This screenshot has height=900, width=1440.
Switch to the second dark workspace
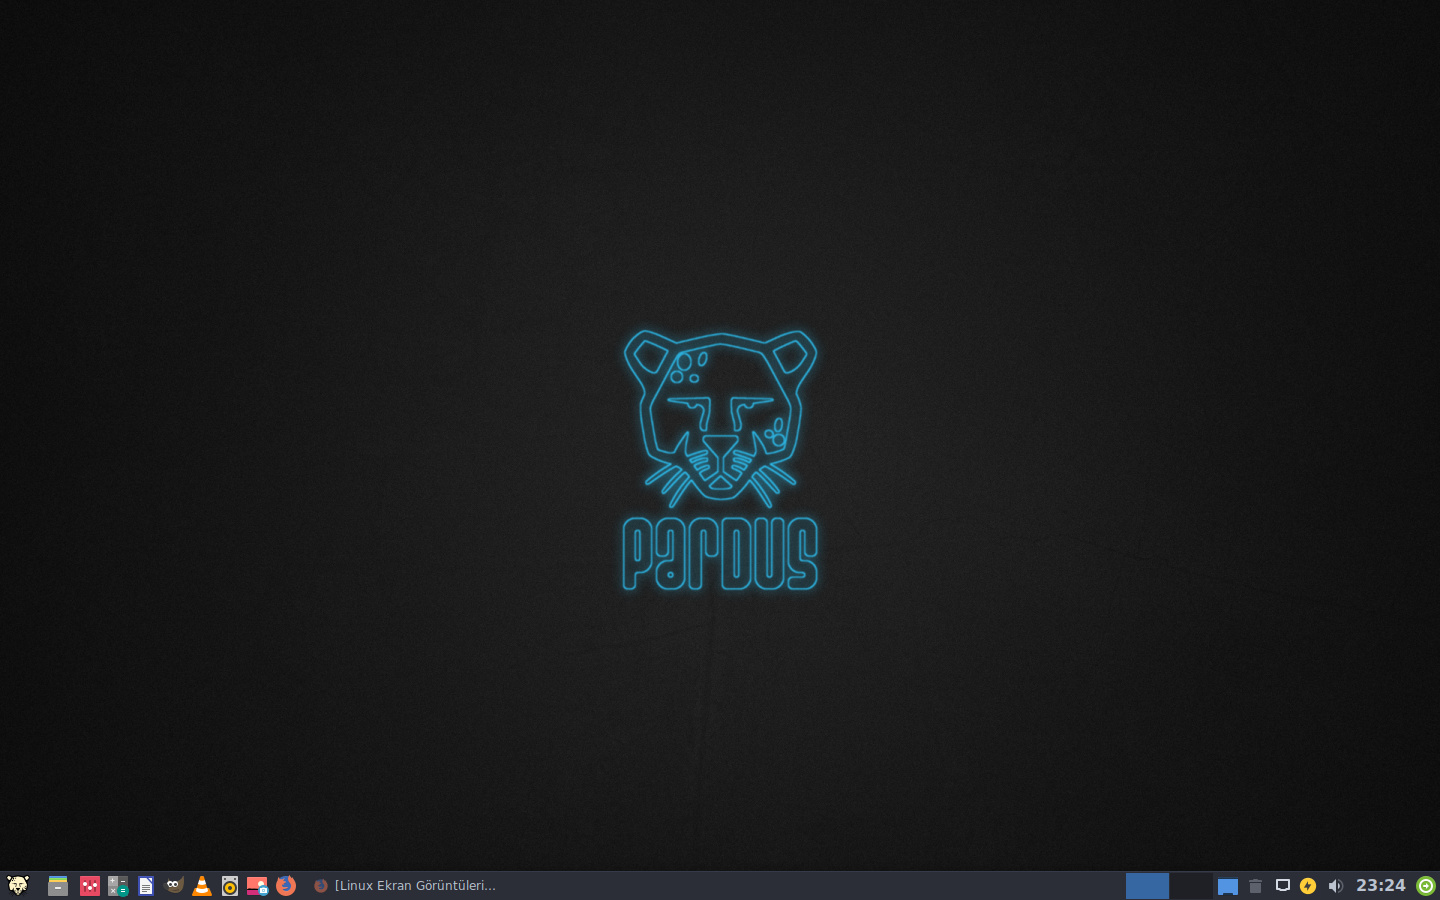coord(1191,885)
